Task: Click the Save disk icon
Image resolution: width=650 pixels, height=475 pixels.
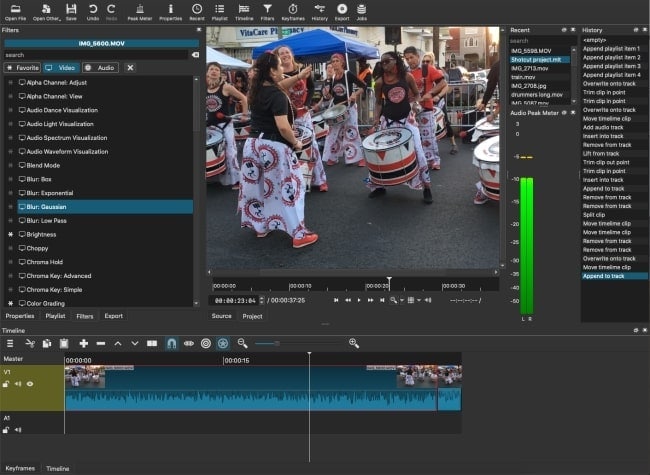Action: click(x=71, y=11)
